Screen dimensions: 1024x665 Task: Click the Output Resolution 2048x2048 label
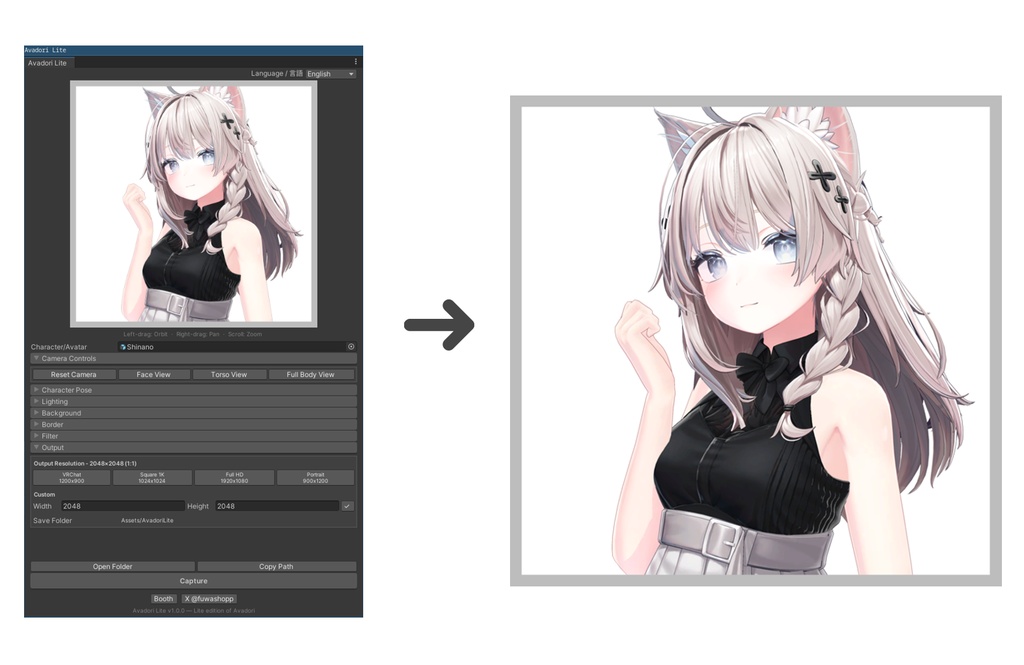coord(85,463)
